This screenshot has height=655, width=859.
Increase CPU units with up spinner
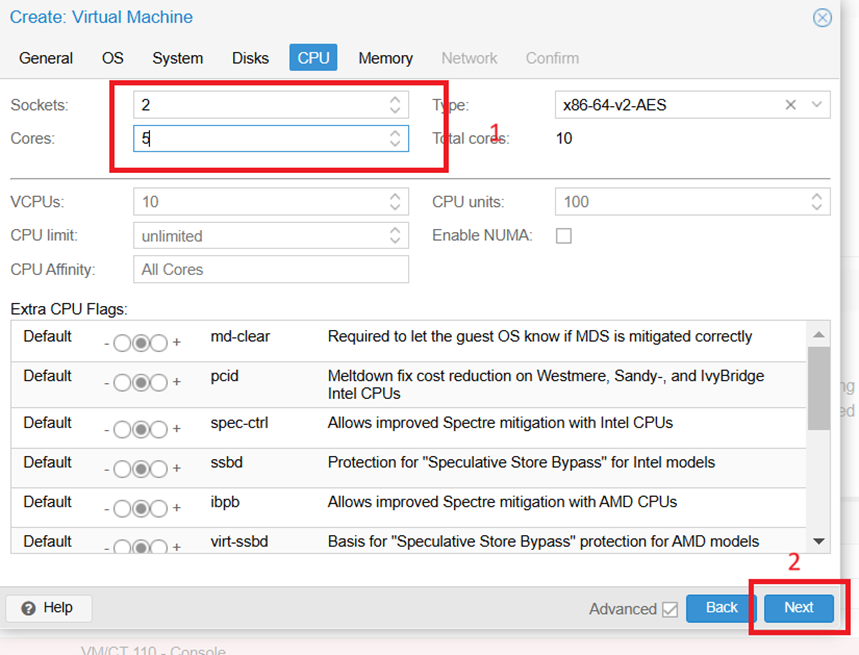point(816,197)
